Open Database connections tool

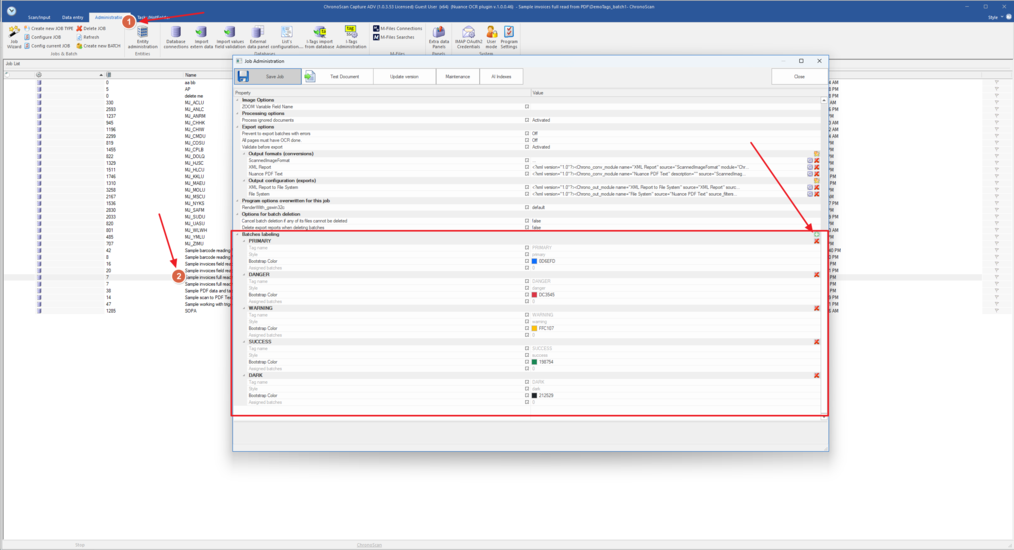coord(176,37)
